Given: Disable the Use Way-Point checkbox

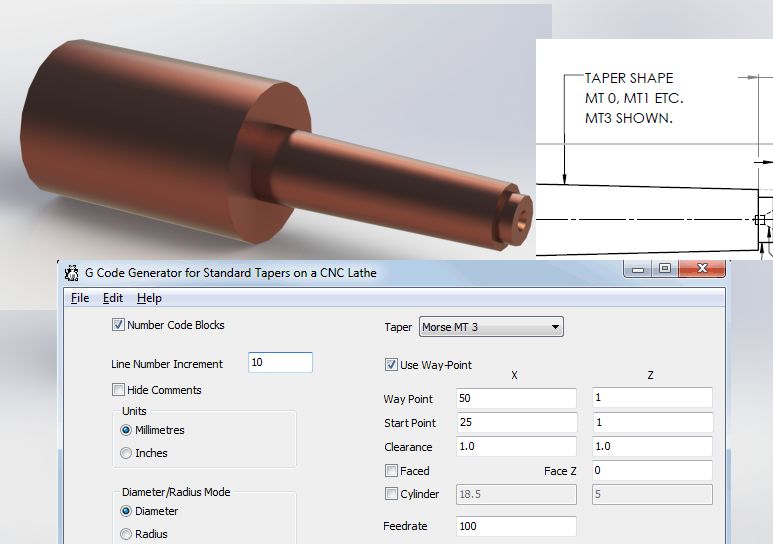Looking at the screenshot, I should [x=391, y=364].
